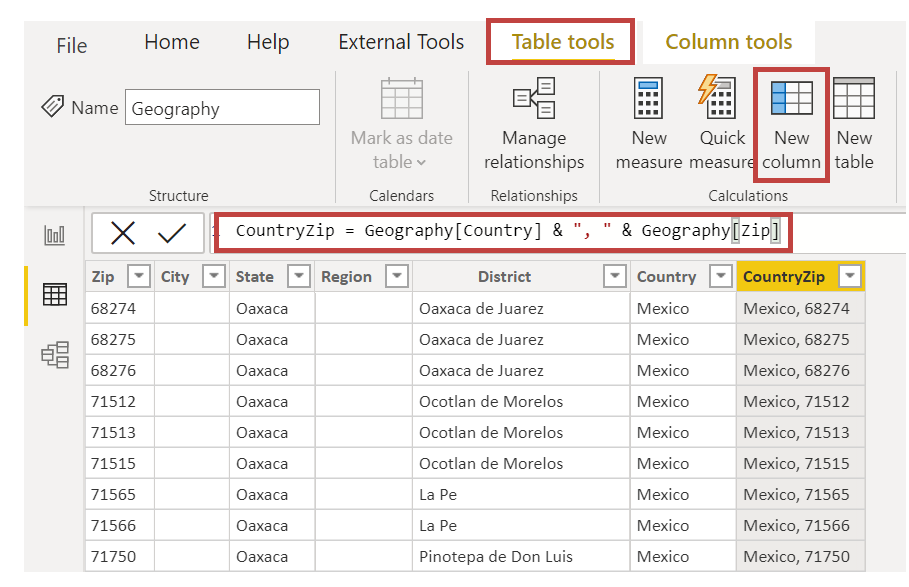
Task: Click the Zip cell 68275
Action: click(x=120, y=339)
